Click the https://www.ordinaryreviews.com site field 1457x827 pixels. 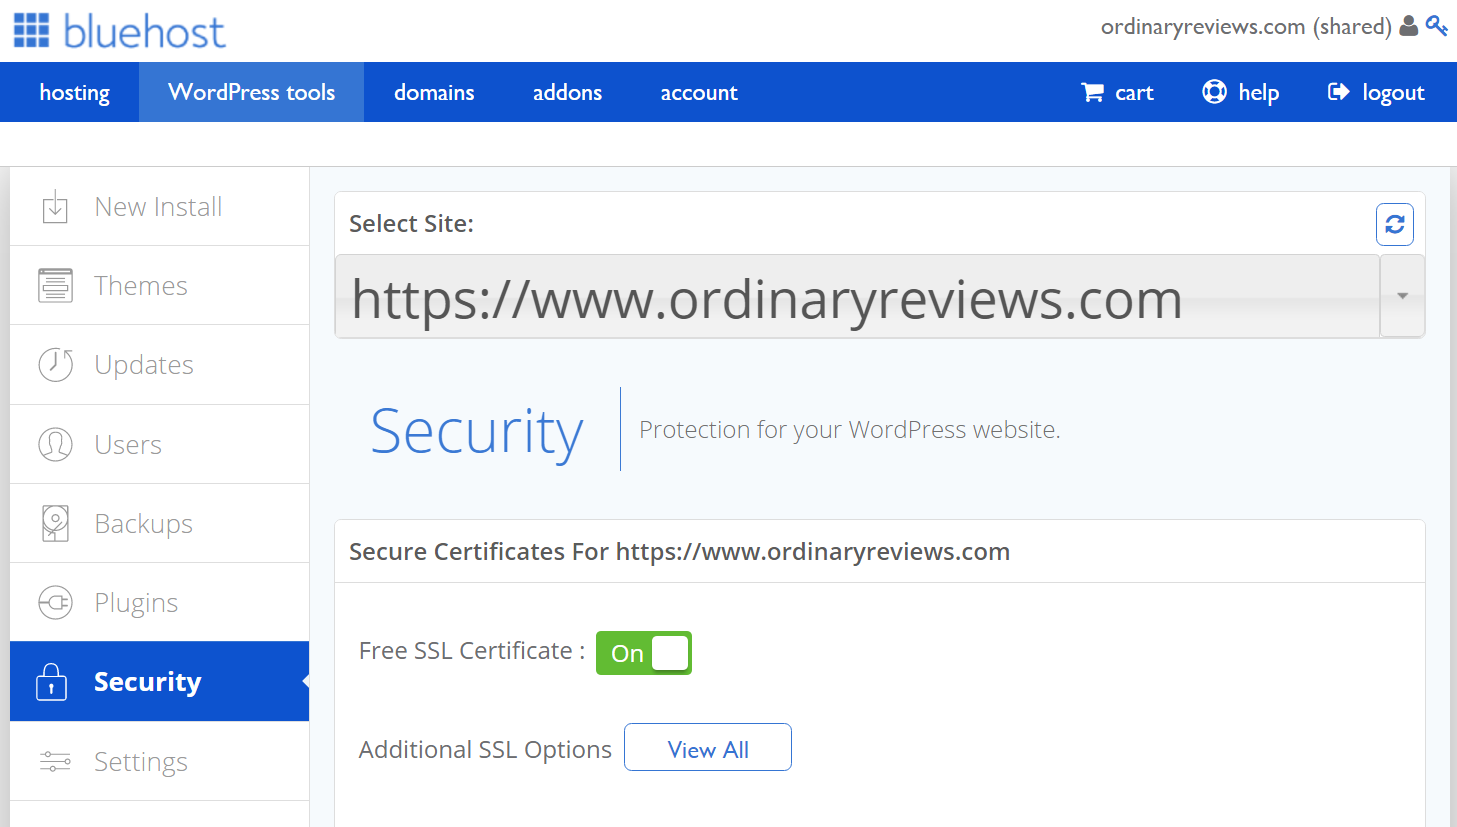coord(857,296)
